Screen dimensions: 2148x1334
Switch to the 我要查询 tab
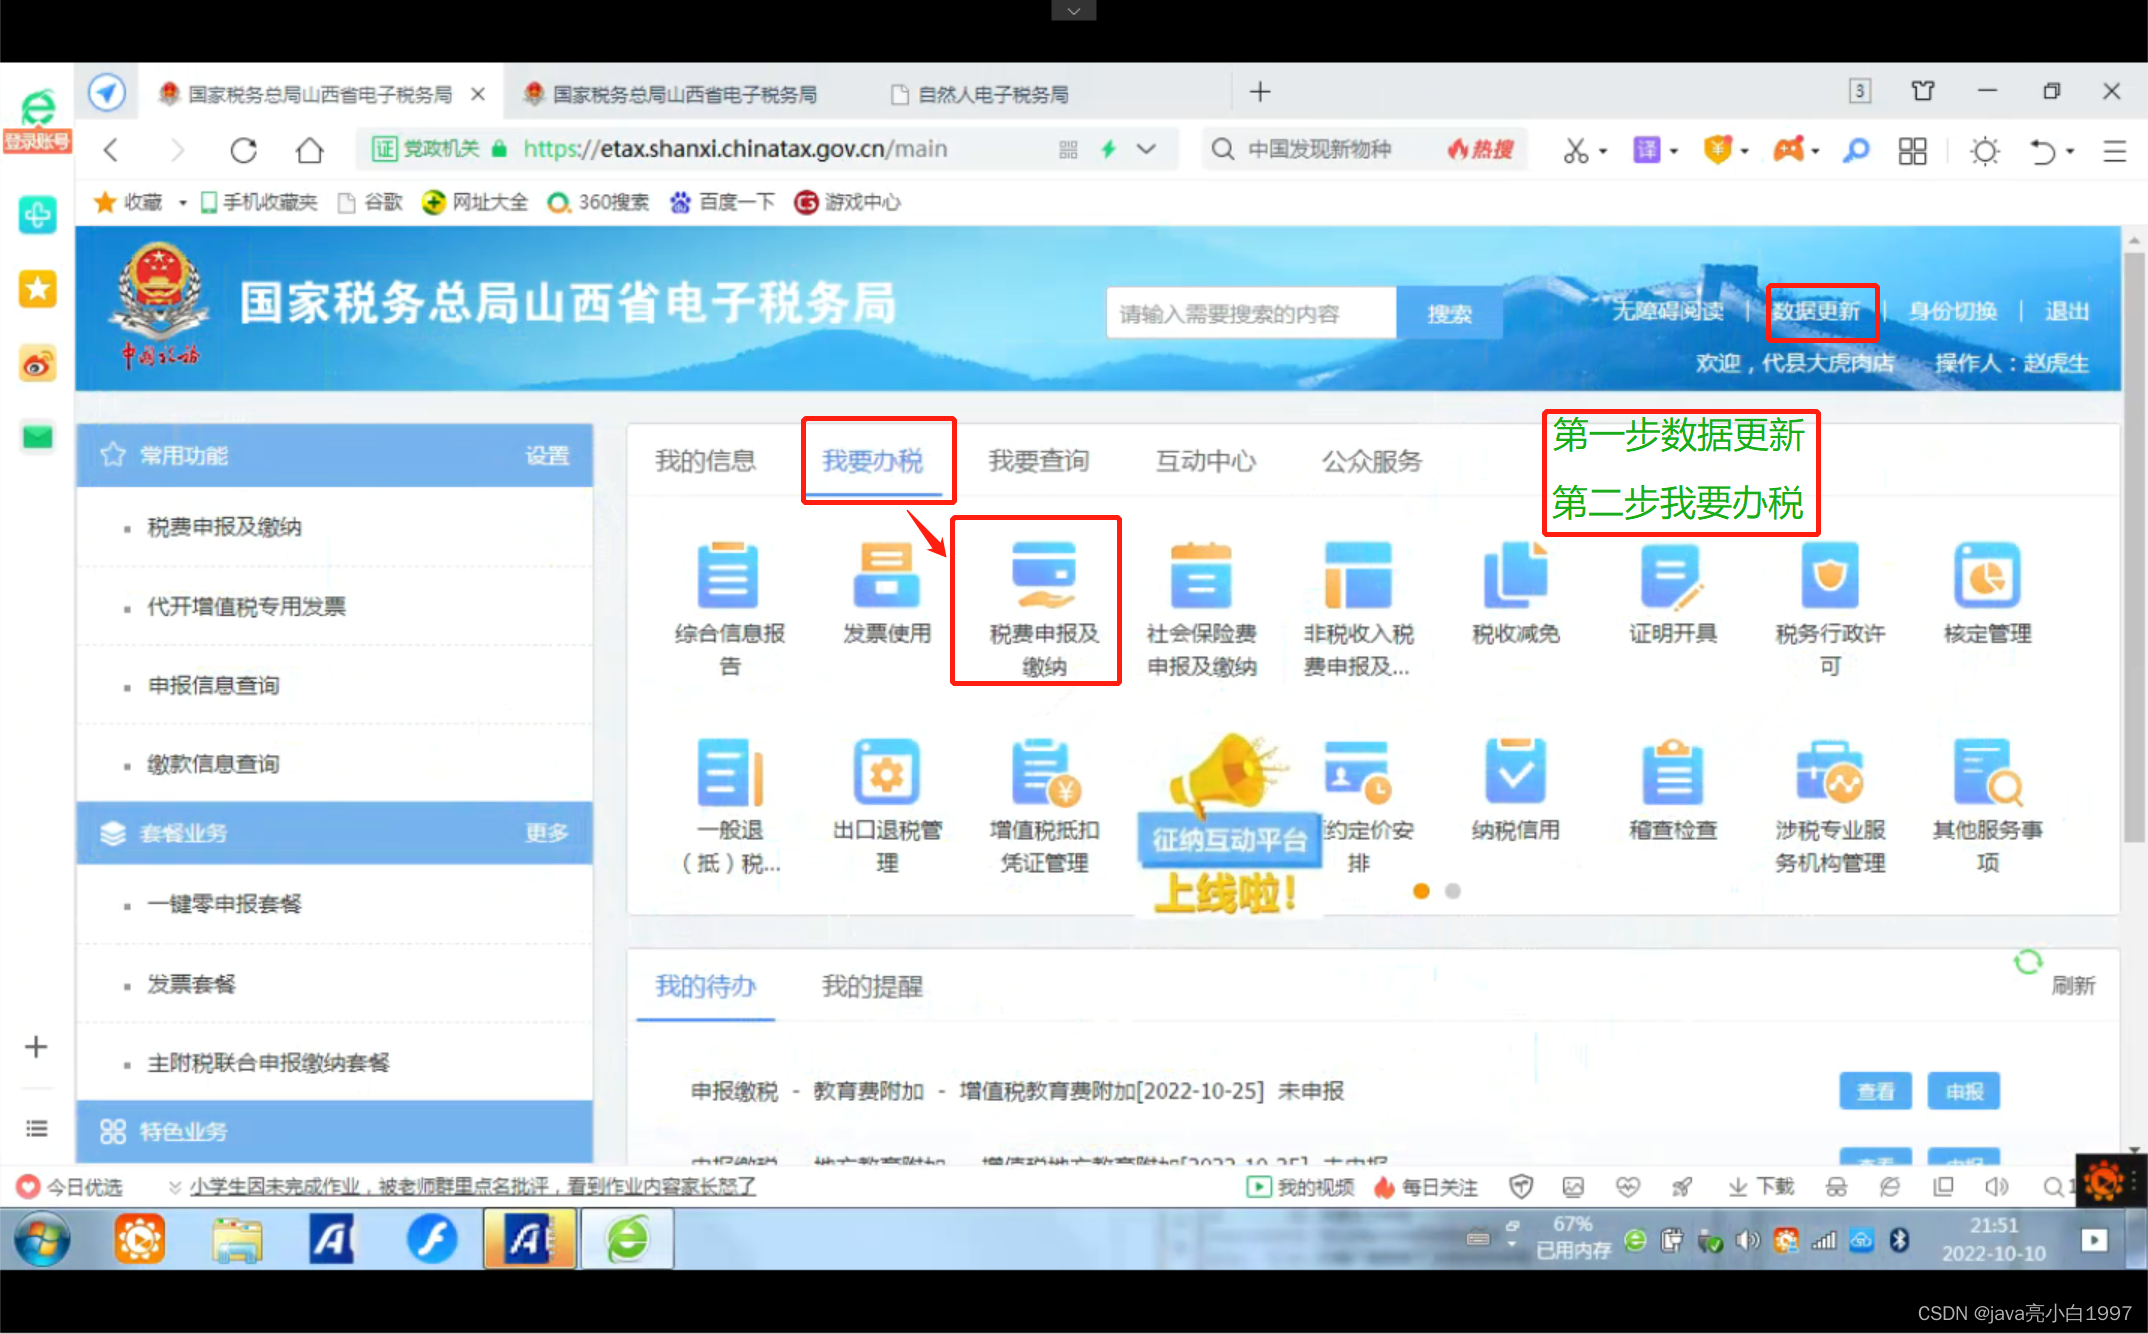1038,461
